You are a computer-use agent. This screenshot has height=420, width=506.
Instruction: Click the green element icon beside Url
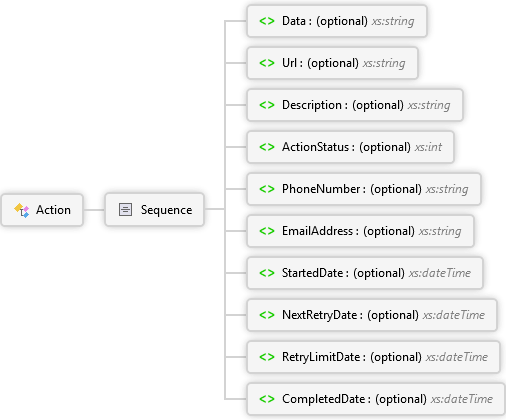[x=267, y=63]
